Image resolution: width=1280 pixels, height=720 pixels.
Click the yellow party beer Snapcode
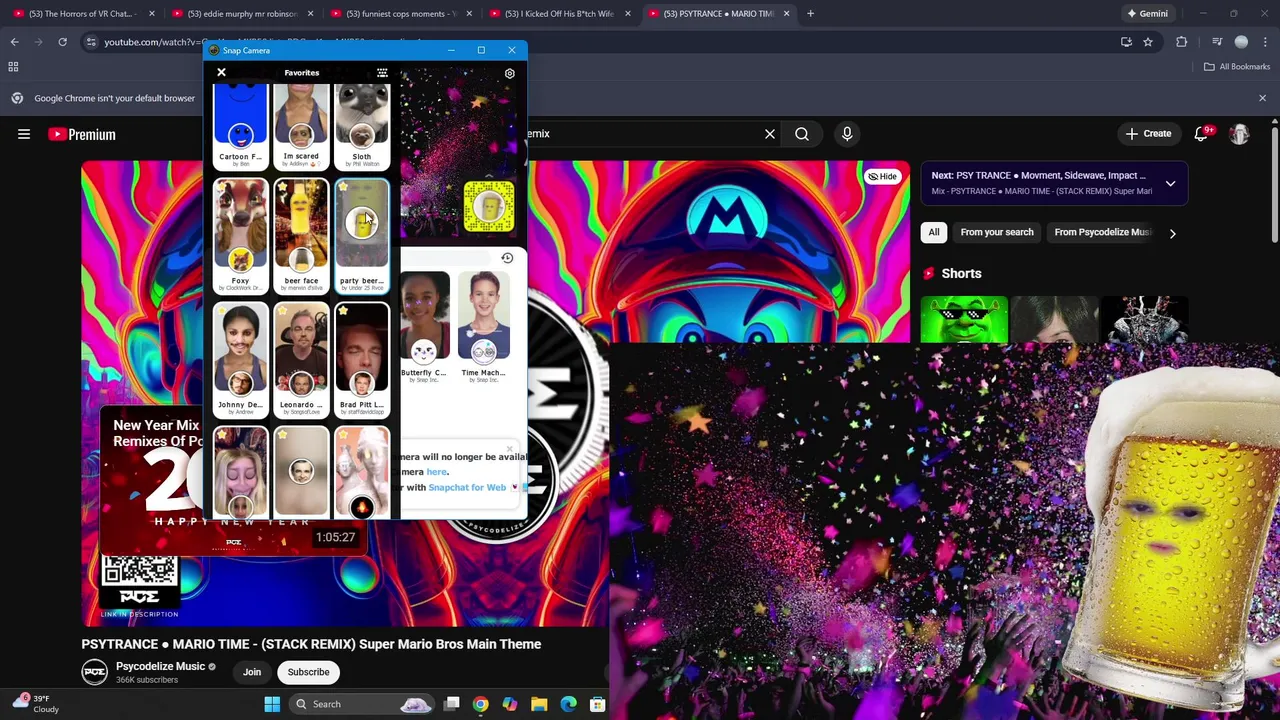488,206
